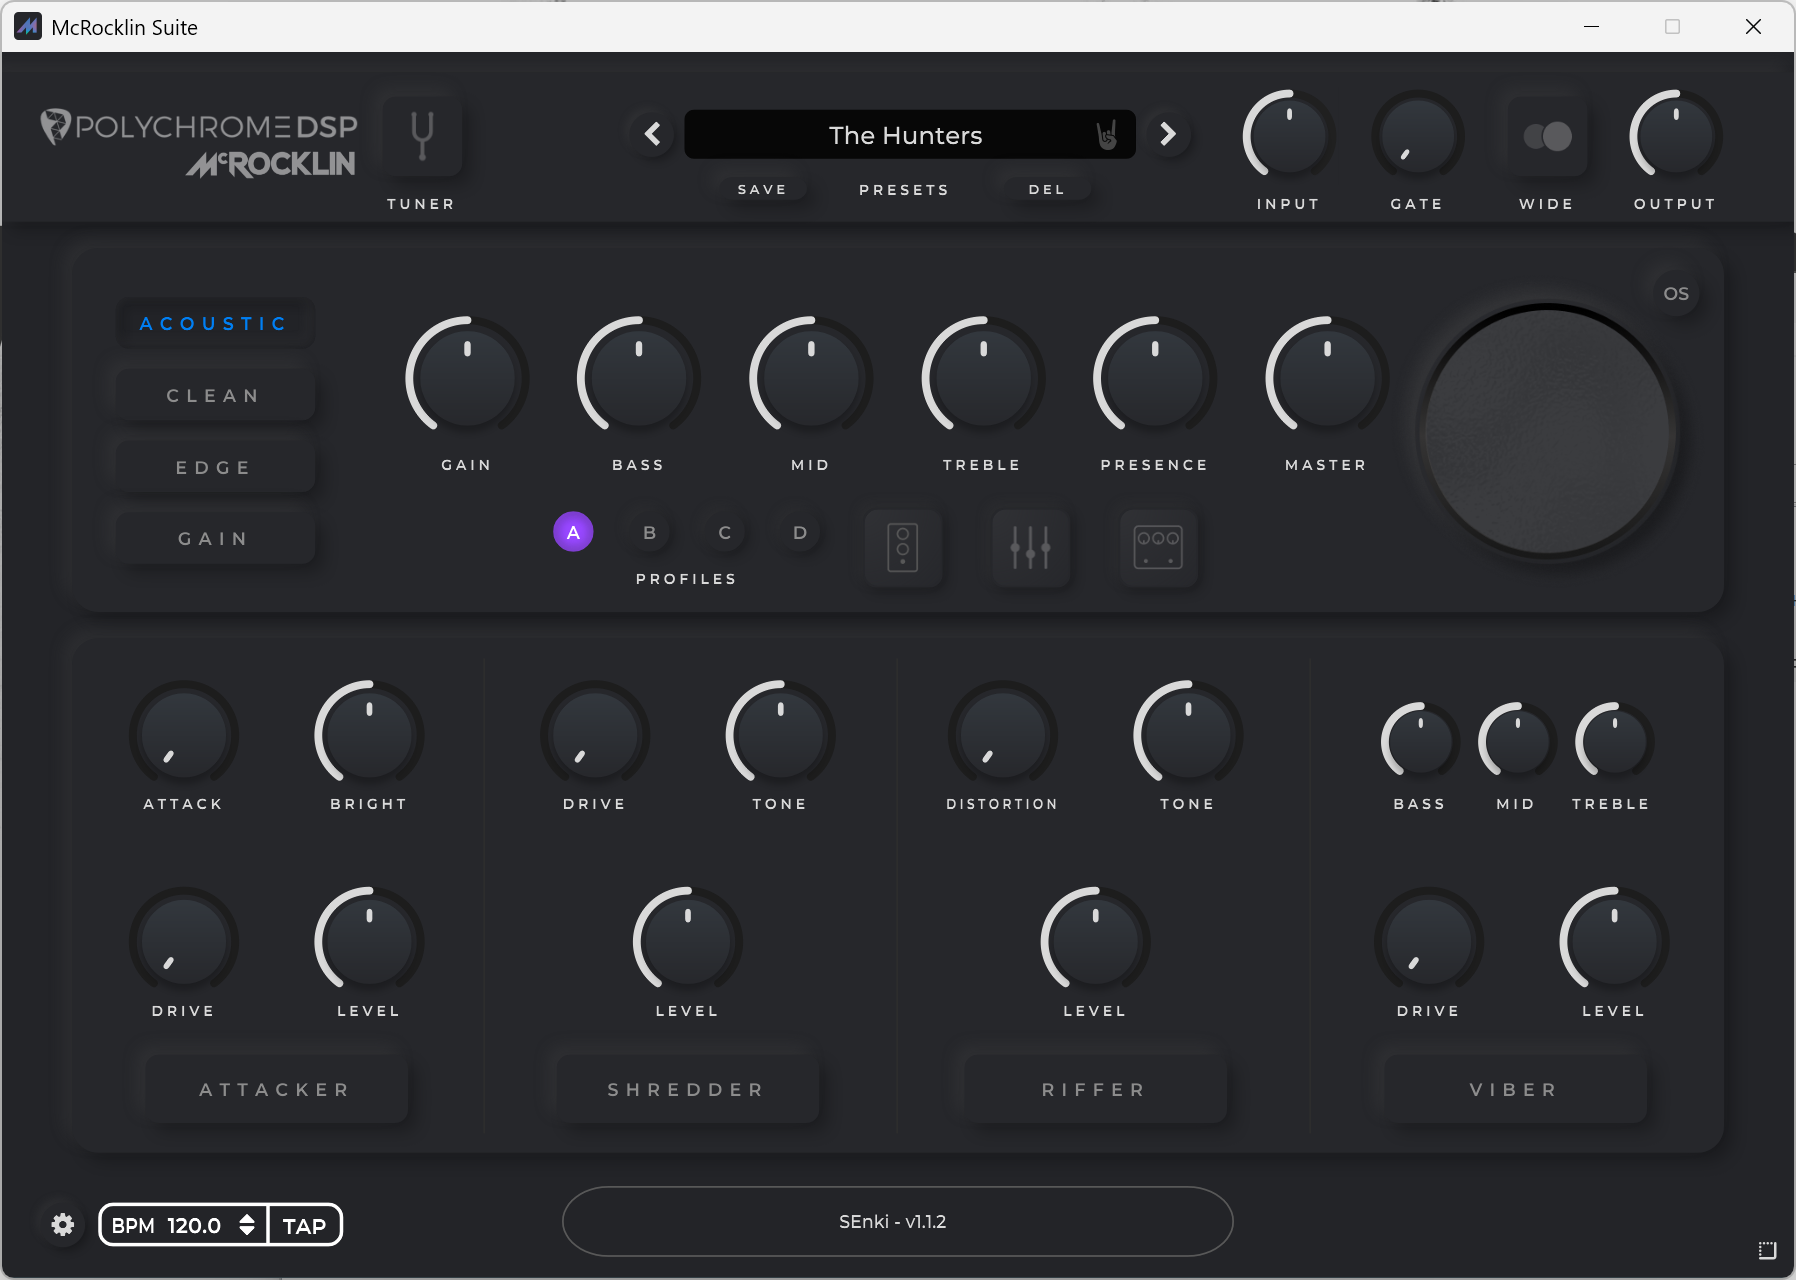Viewport: 1796px width, 1280px height.
Task: Open the PRESETS browser
Action: click(903, 189)
